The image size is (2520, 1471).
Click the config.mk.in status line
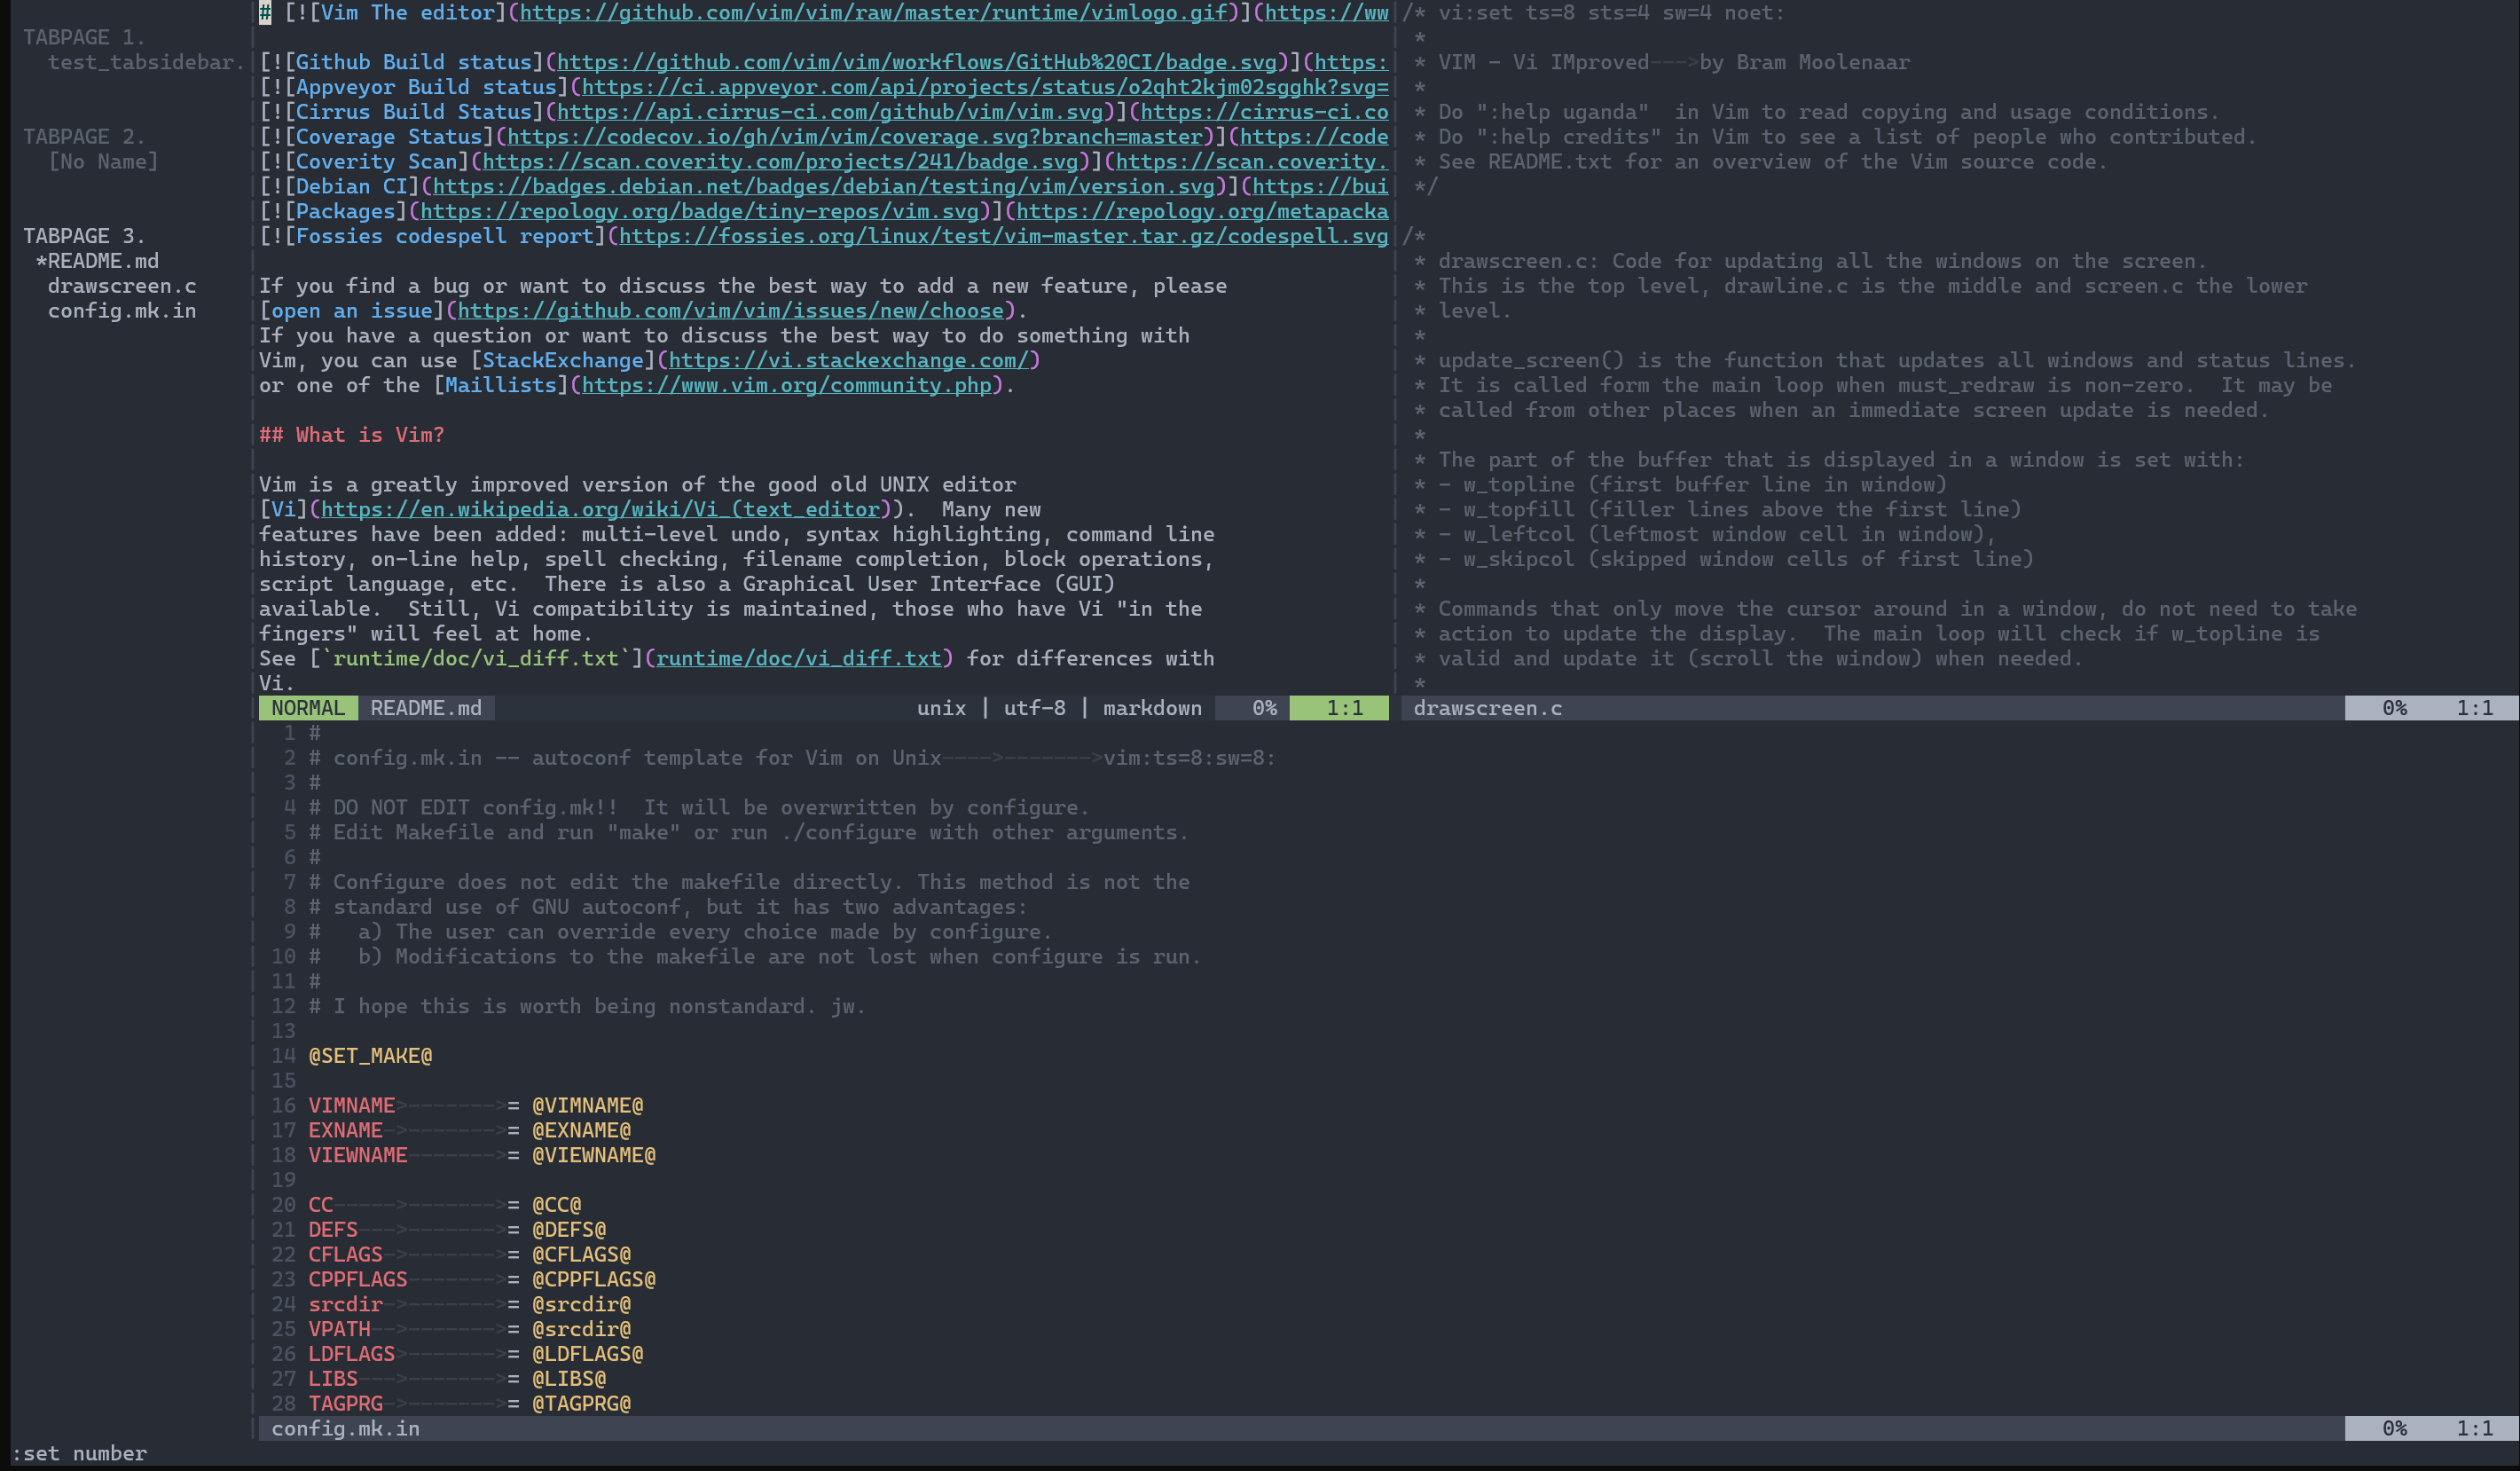tap(345, 1428)
